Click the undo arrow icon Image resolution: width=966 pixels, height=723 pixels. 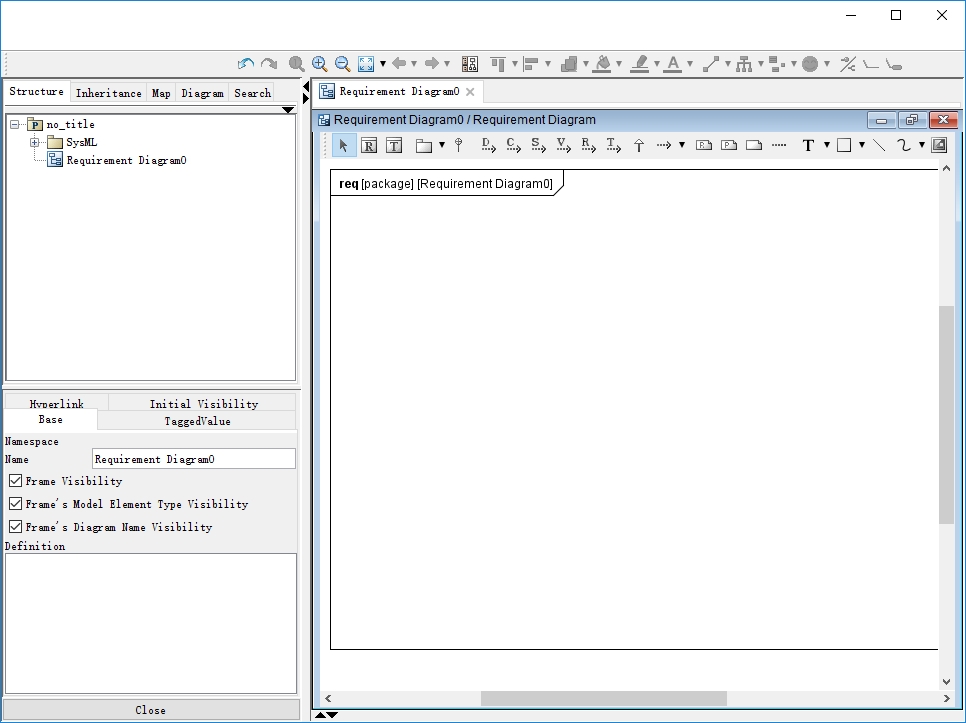[x=245, y=64]
